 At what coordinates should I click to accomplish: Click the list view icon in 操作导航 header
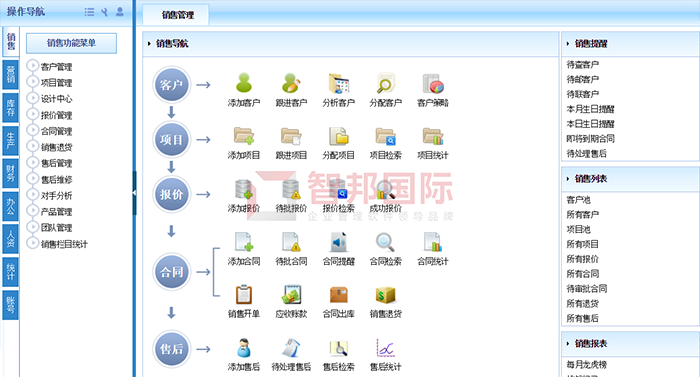(89, 12)
